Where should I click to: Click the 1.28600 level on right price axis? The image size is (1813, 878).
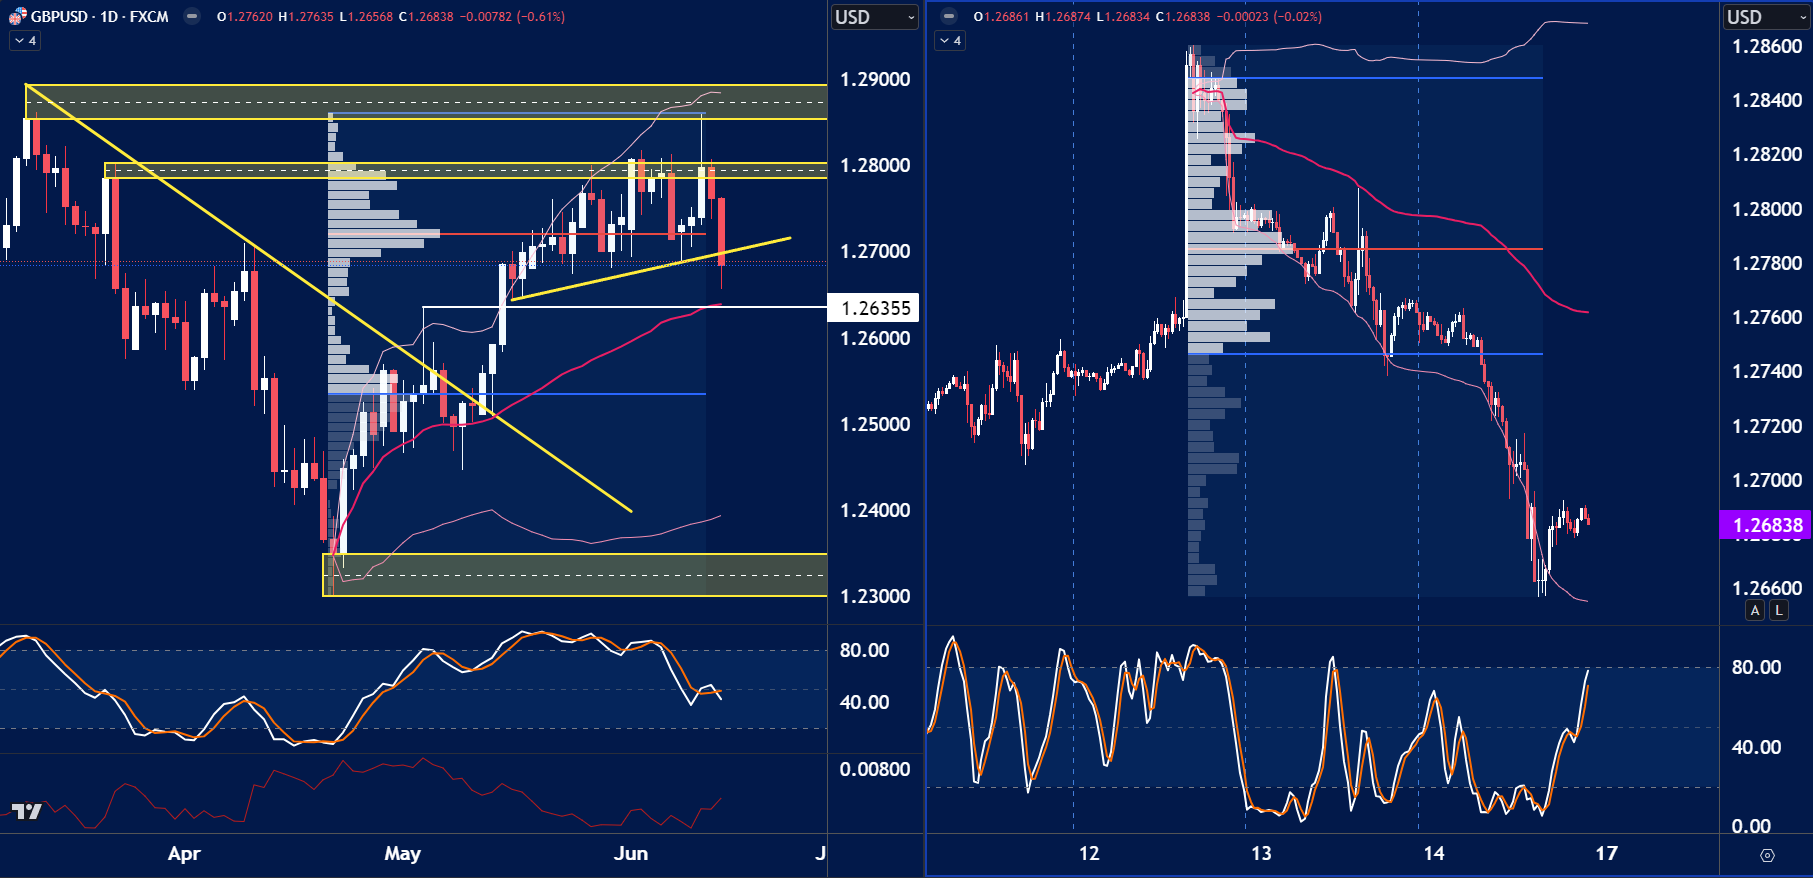click(1767, 47)
